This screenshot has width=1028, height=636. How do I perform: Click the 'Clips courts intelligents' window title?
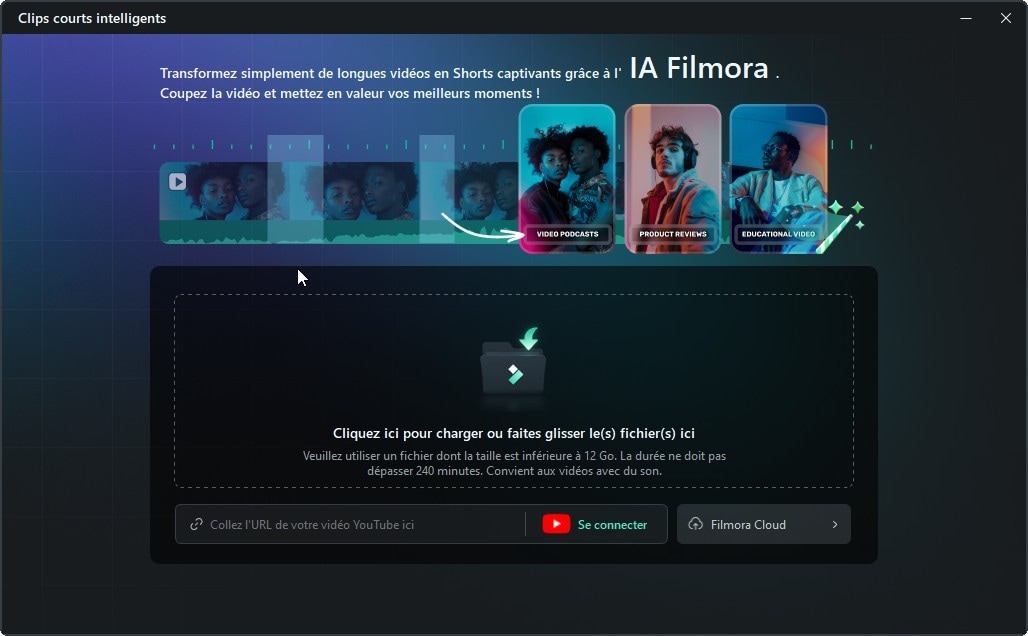[x=92, y=18]
